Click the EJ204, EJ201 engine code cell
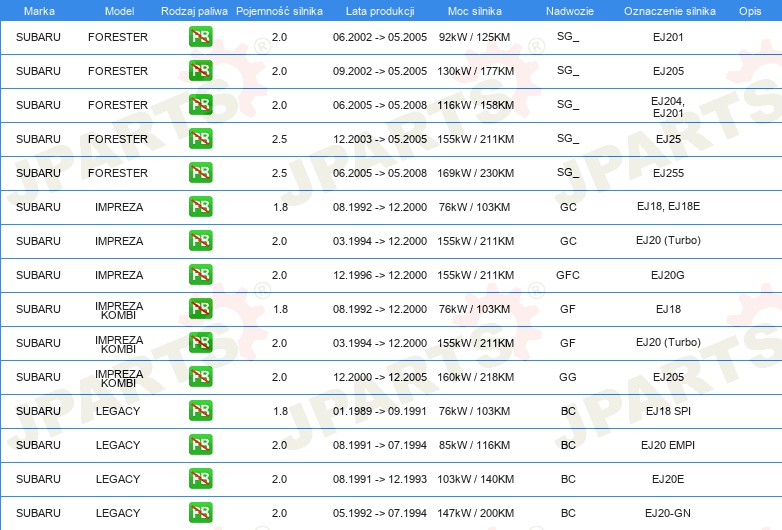The height and width of the screenshot is (530, 782). click(x=667, y=106)
